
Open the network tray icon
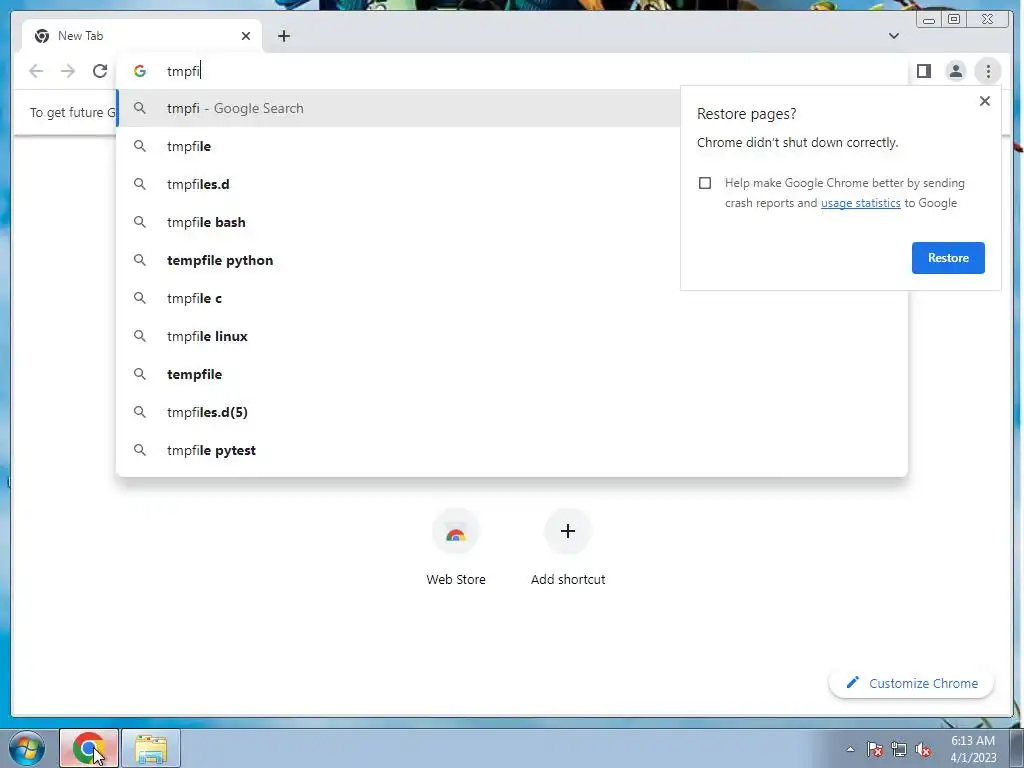899,749
